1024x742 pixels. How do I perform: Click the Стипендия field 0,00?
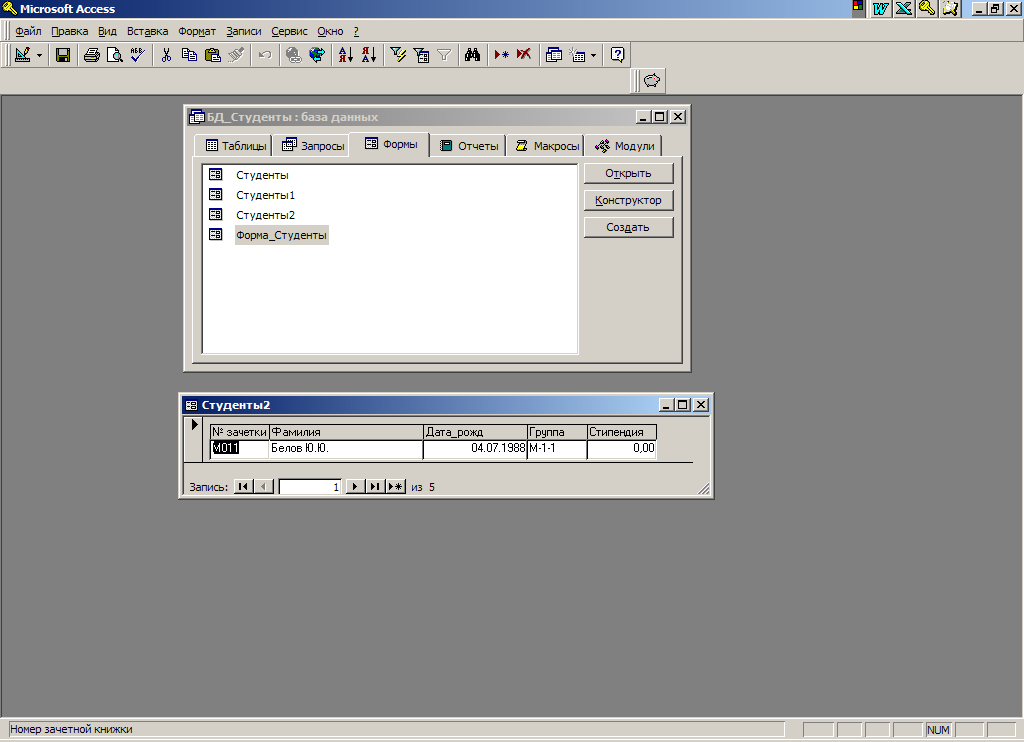coord(622,448)
